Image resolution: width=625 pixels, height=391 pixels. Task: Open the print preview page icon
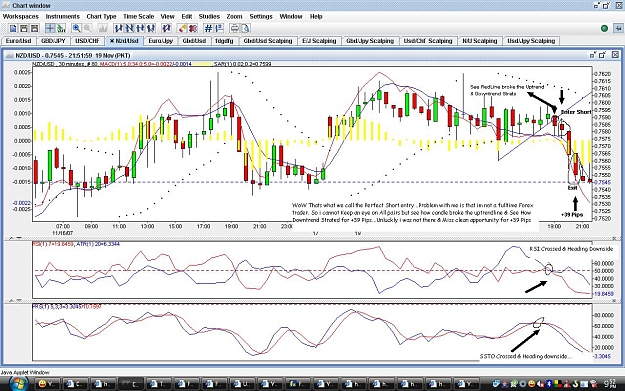(246, 28)
